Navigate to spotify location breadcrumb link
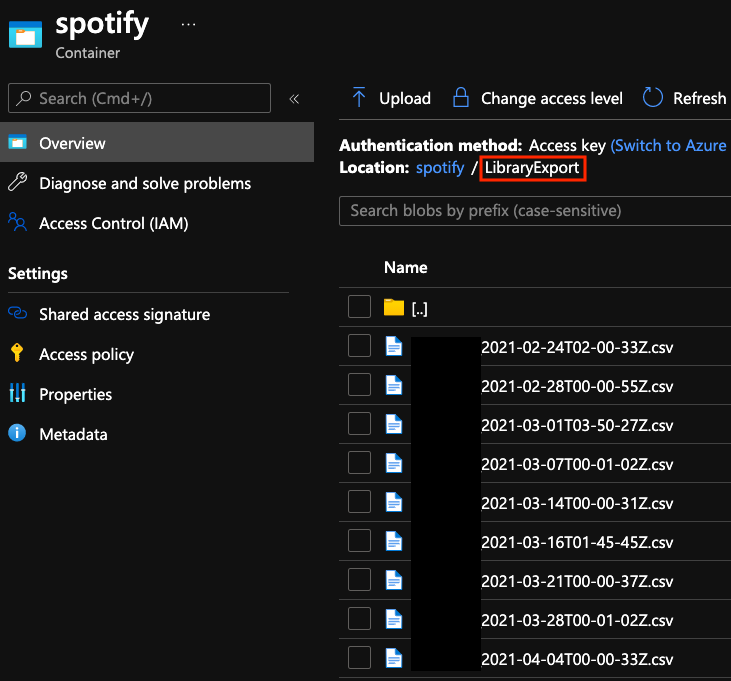731x681 pixels. tap(440, 168)
